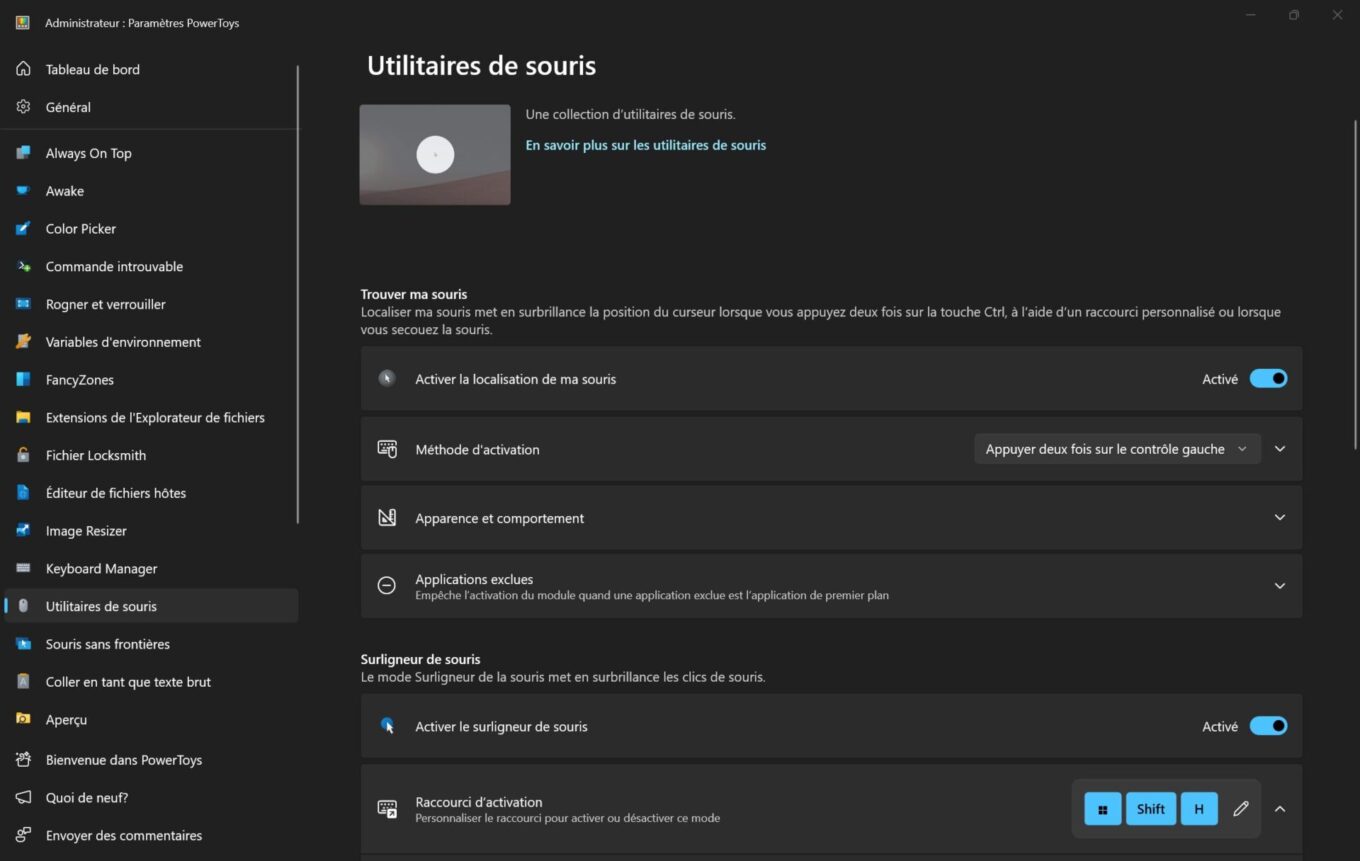
Task: Click the pencil icon to edit the activation shortcut
Action: click(x=1241, y=809)
